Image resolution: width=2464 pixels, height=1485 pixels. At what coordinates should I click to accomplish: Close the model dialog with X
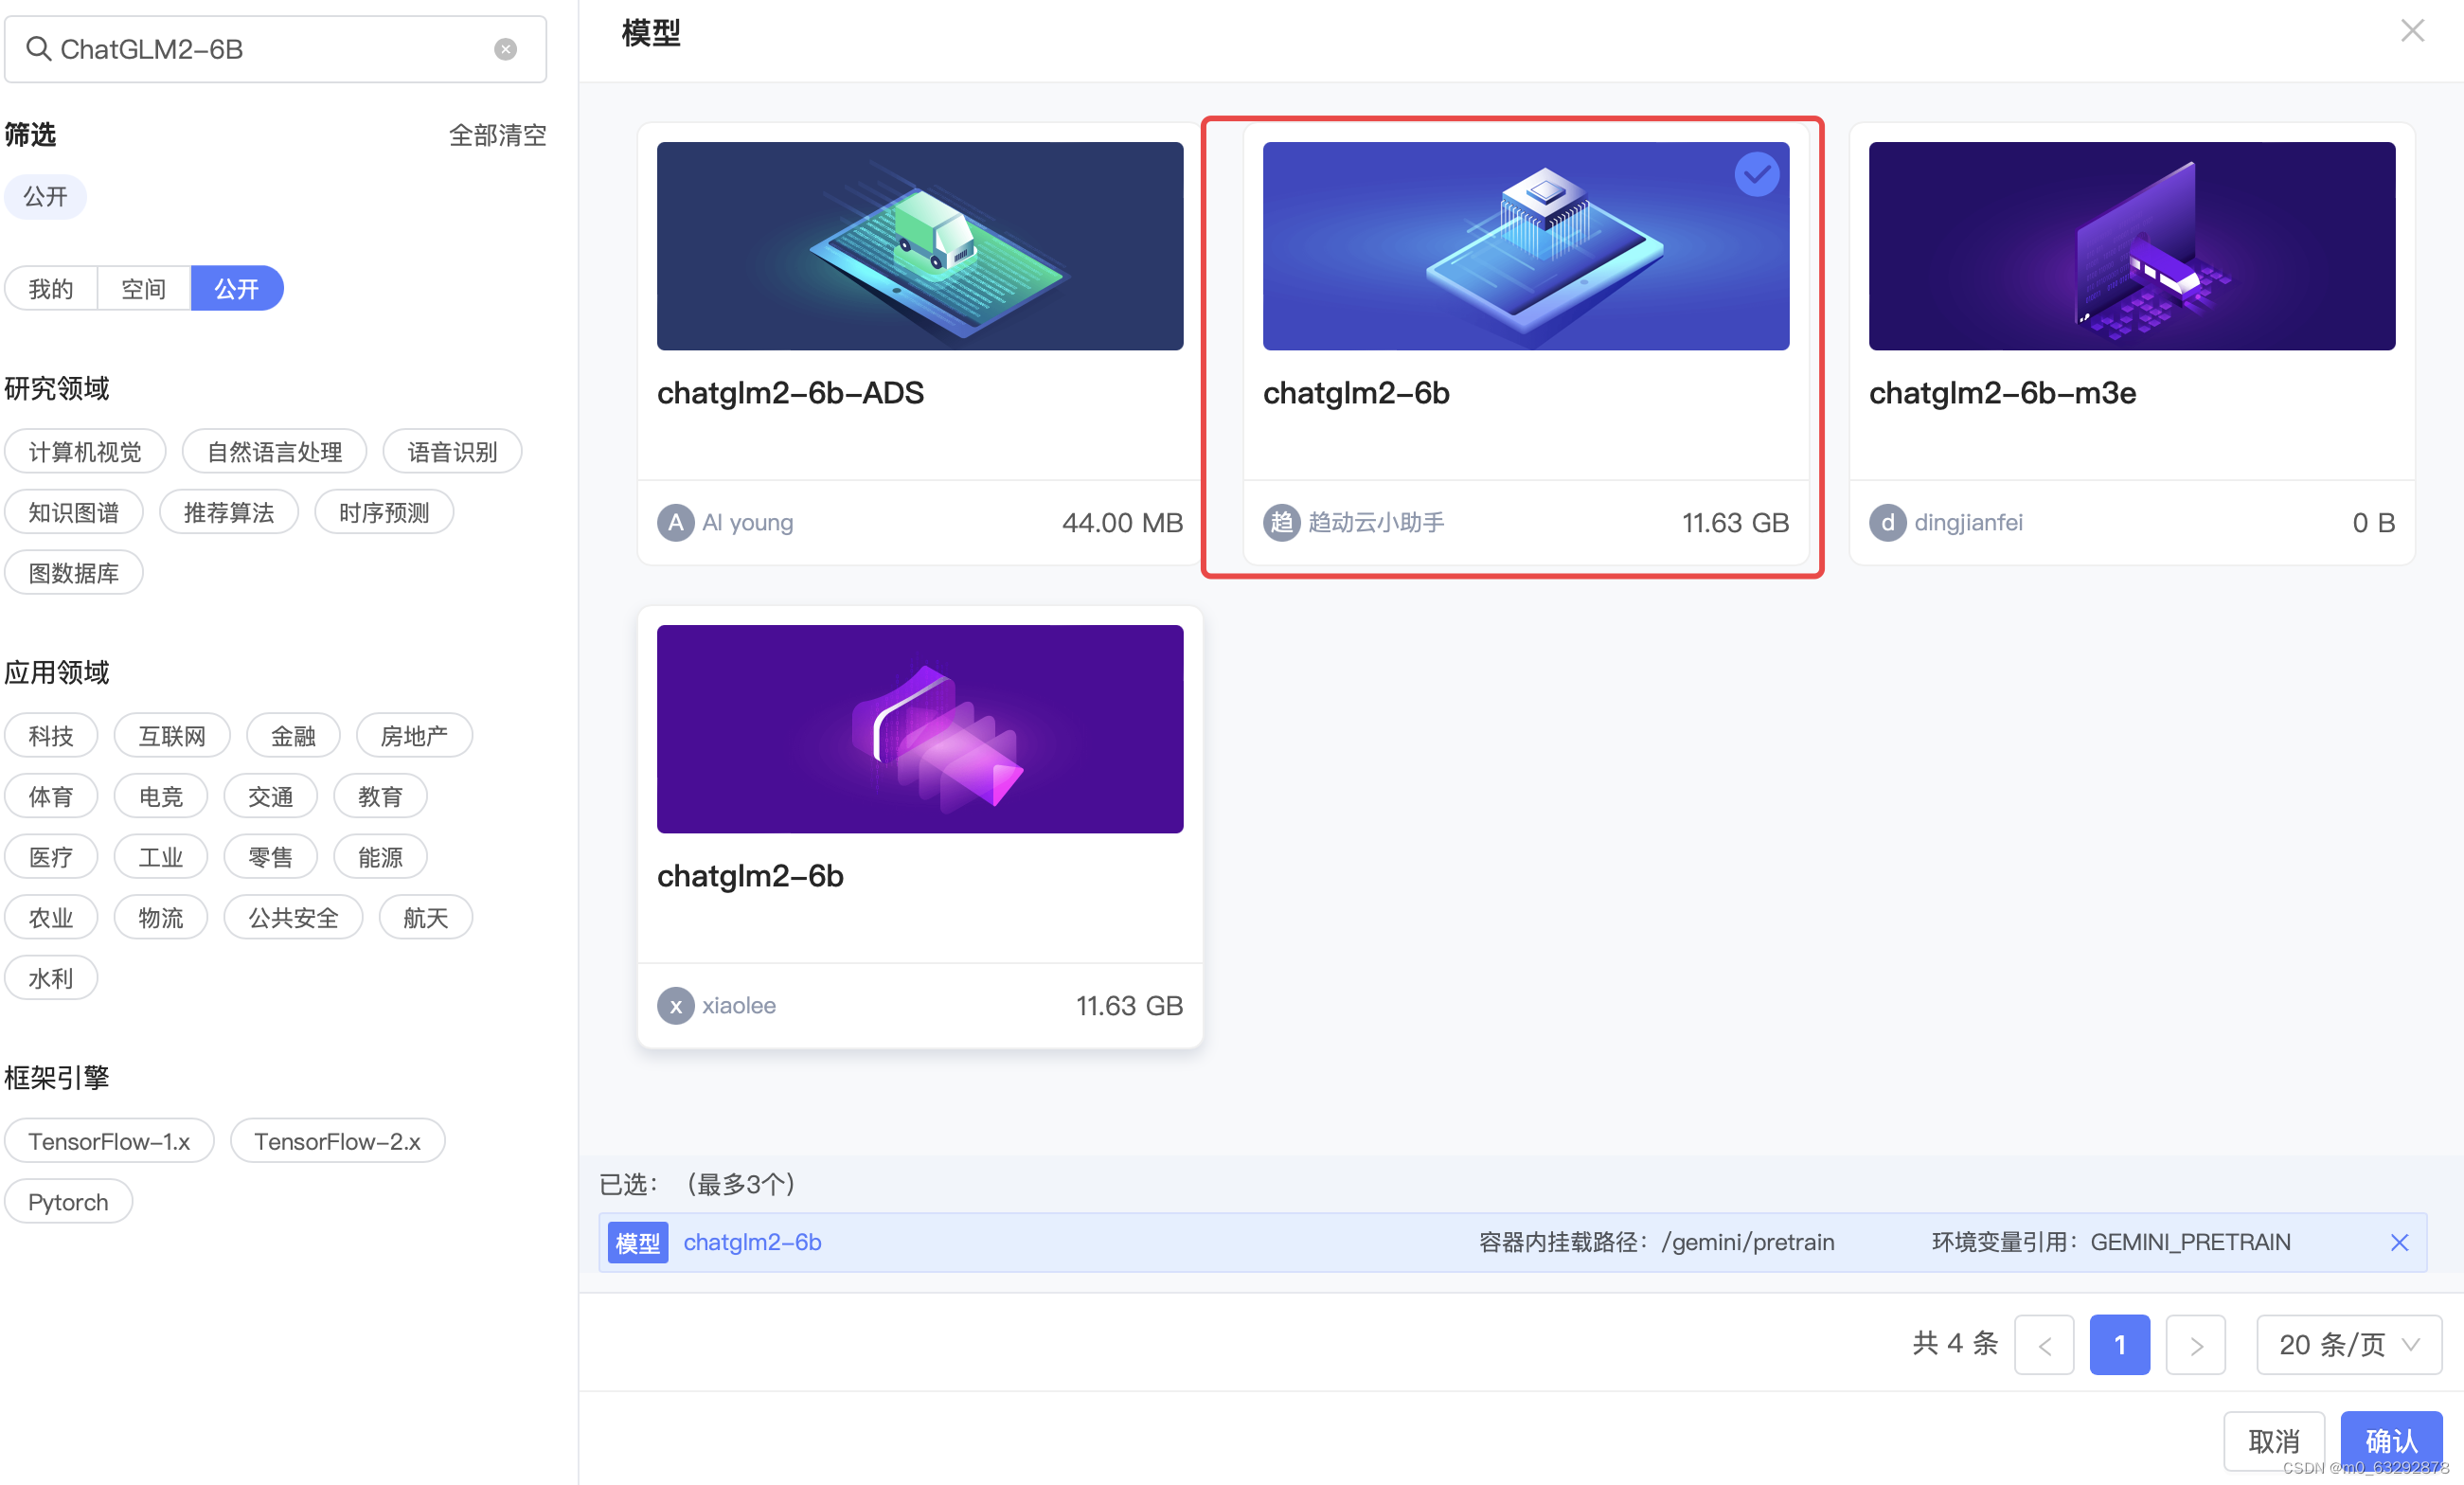(x=2411, y=31)
